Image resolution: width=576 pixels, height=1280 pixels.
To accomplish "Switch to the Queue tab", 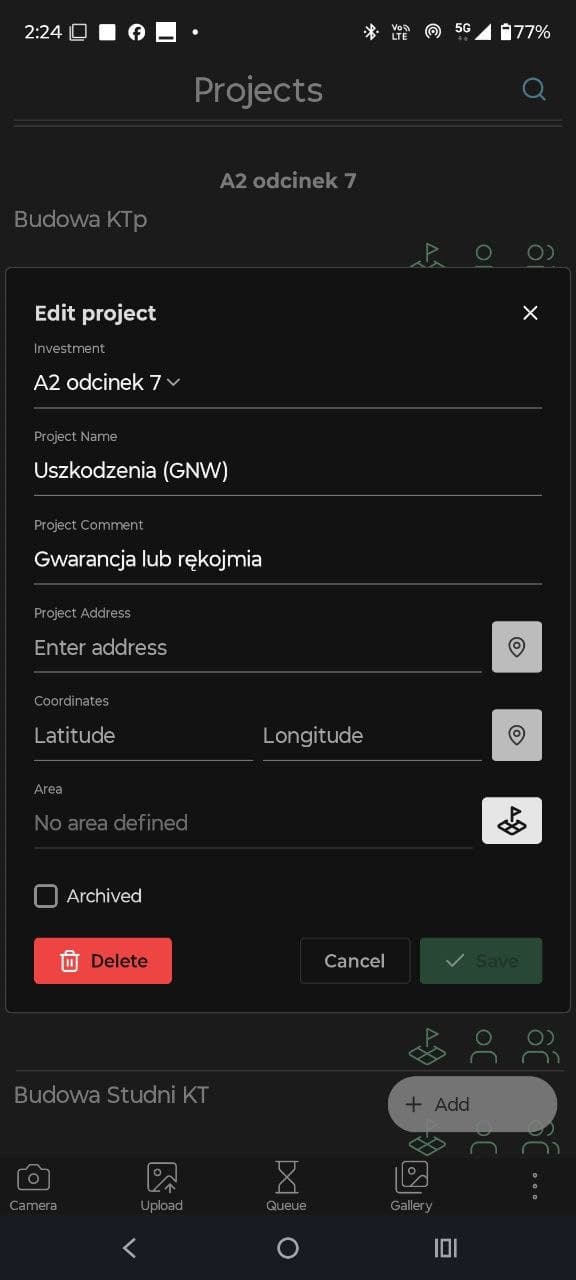I will pyautogui.click(x=286, y=1185).
